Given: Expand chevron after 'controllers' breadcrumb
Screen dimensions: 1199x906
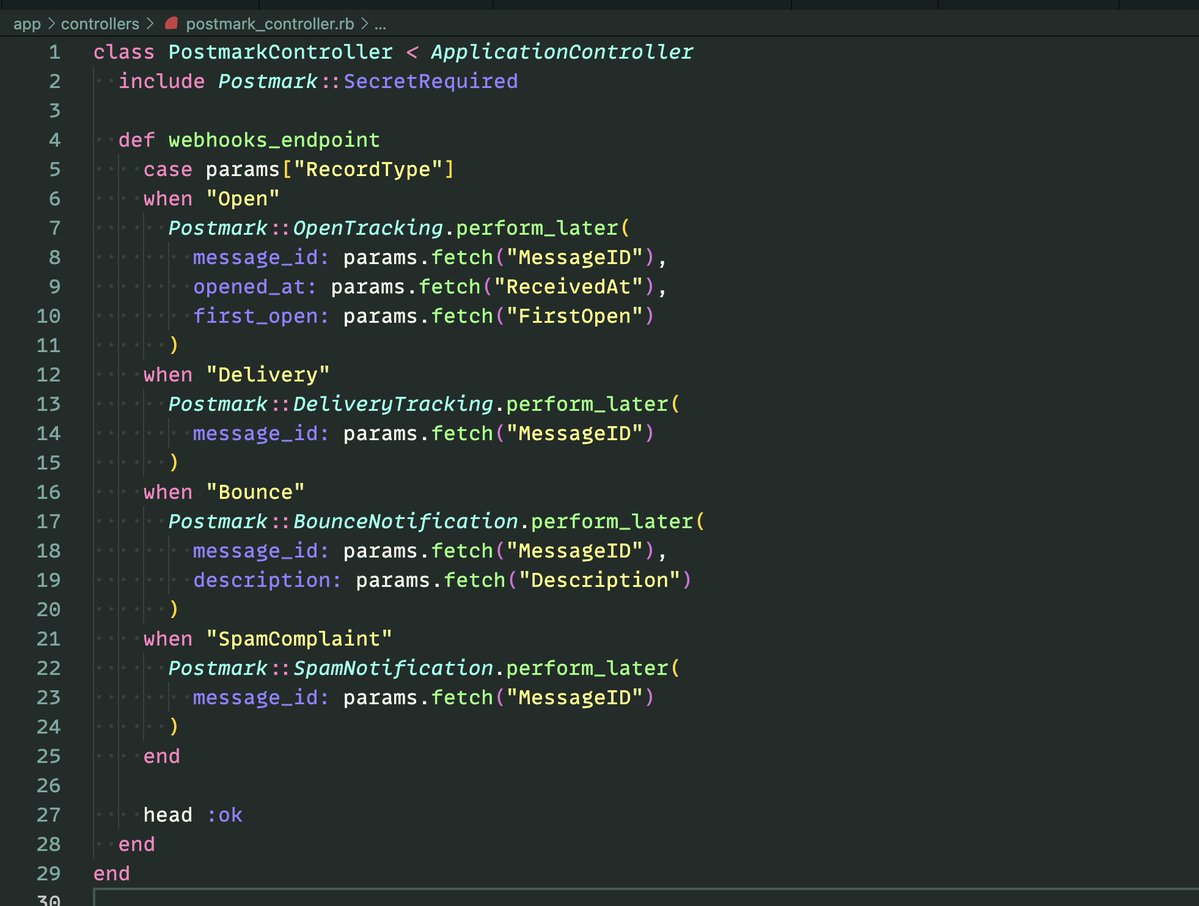Looking at the screenshot, I should (150, 24).
